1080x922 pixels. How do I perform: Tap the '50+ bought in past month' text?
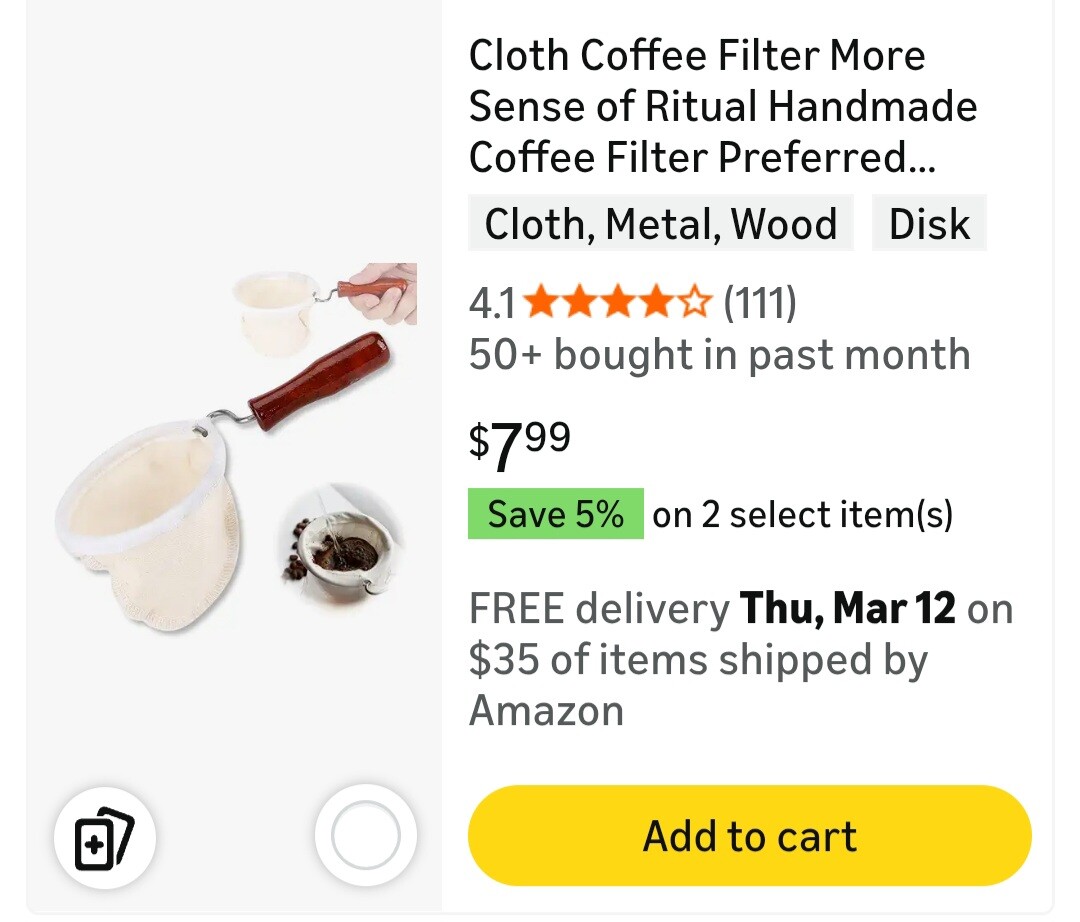(x=719, y=355)
